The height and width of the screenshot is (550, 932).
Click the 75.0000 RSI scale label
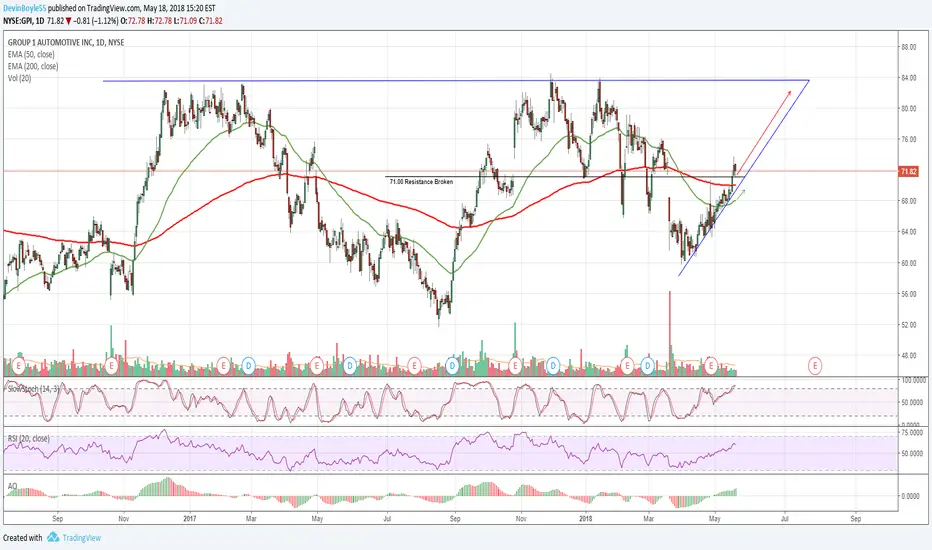912,432
